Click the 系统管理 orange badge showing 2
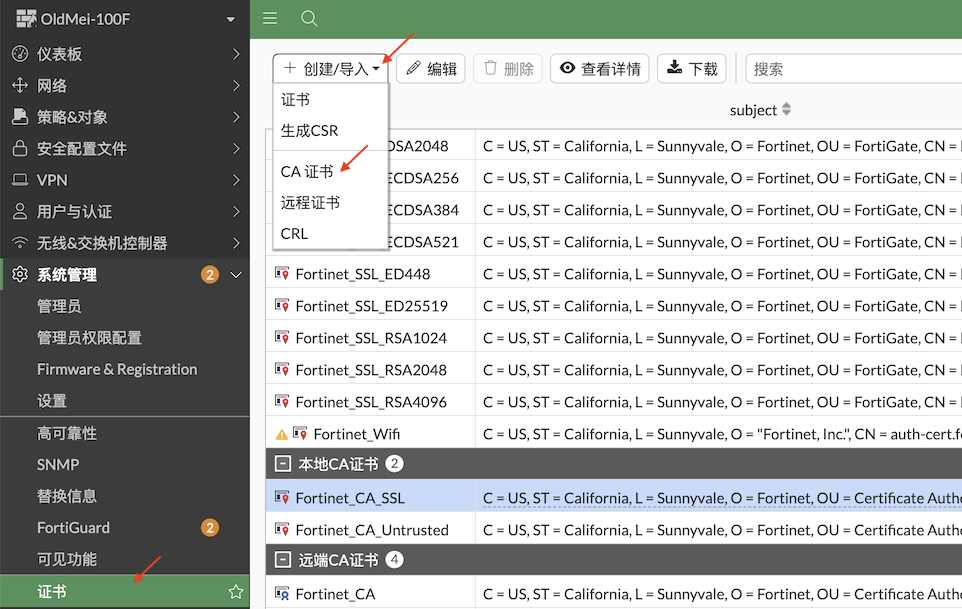This screenshot has width=962, height=609. click(x=210, y=274)
